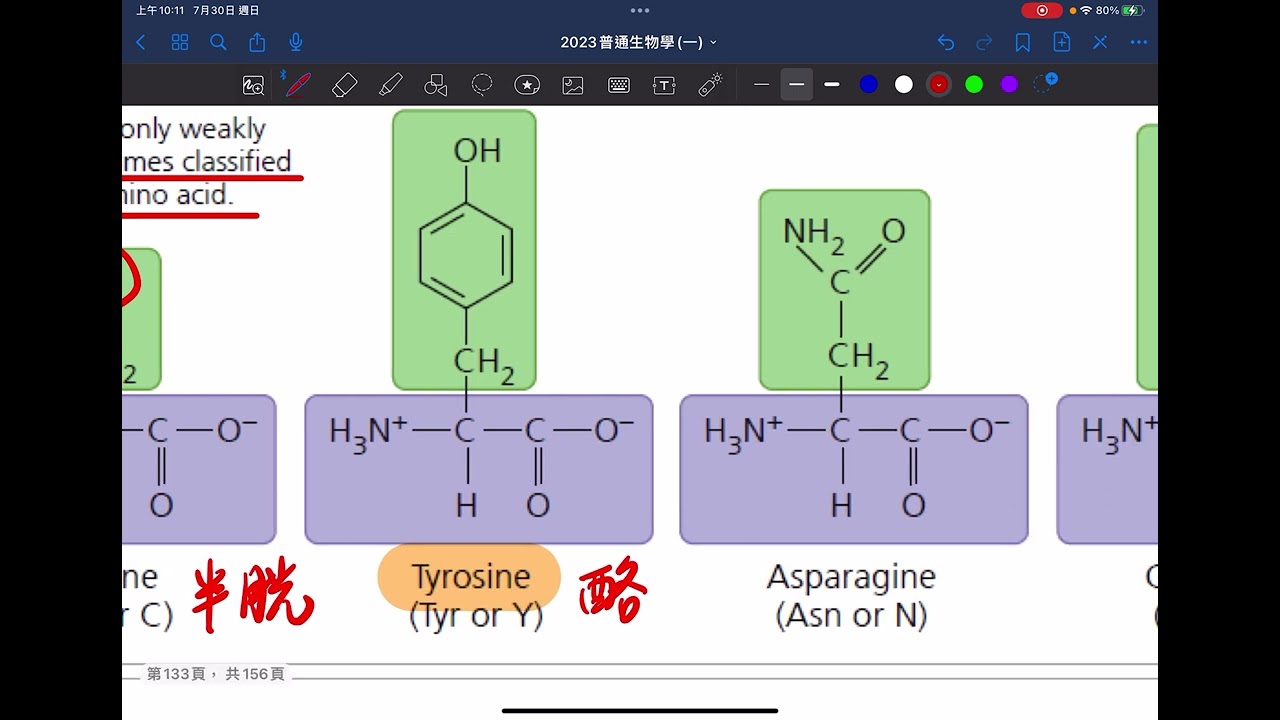
Task: Bookmark the current page
Action: click(x=1023, y=42)
